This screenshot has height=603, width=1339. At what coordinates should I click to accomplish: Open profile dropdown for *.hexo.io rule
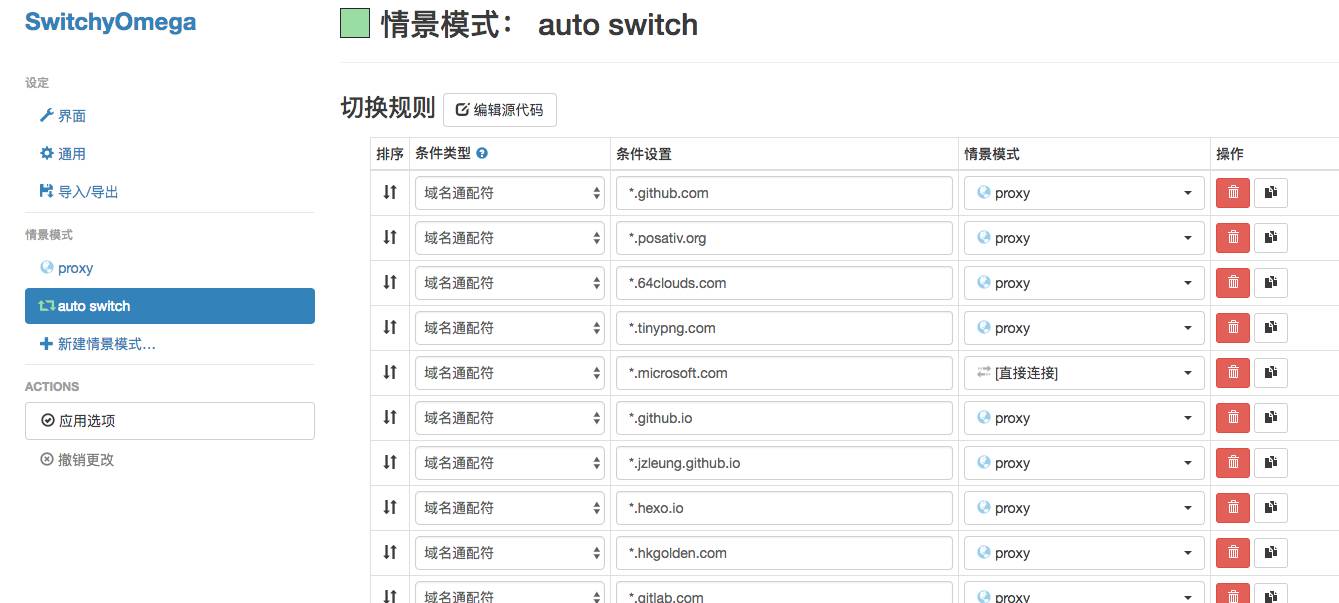[1084, 508]
